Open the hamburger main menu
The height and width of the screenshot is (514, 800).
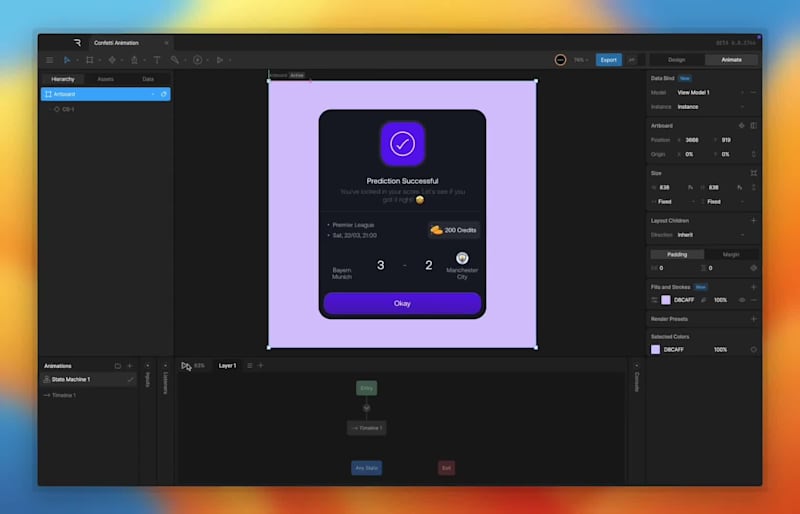click(x=49, y=60)
